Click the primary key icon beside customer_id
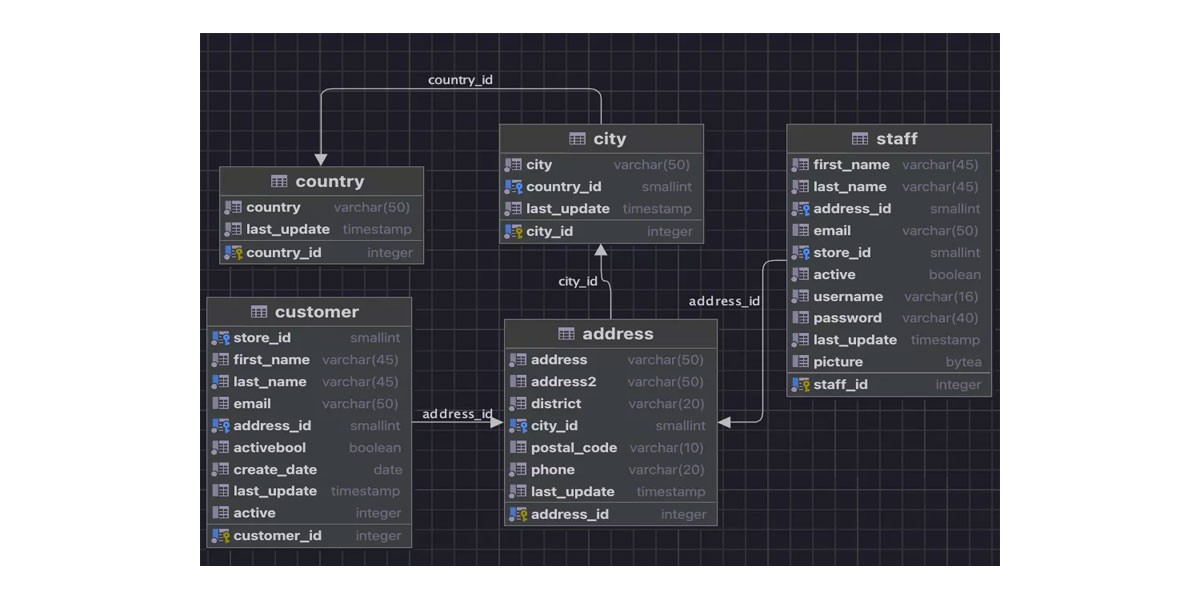1200x600 pixels. point(221,536)
